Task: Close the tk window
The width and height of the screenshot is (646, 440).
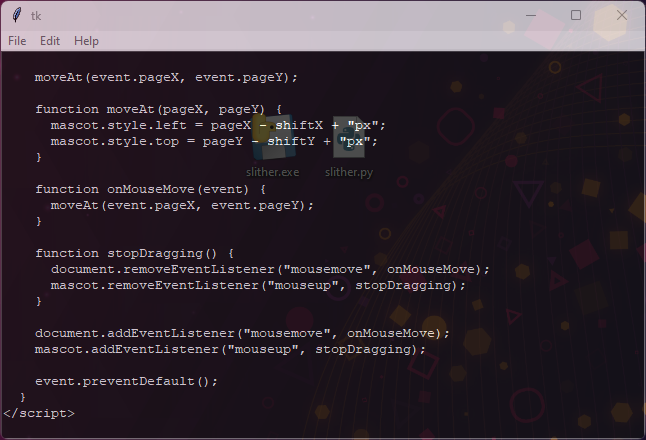Action: 621,16
